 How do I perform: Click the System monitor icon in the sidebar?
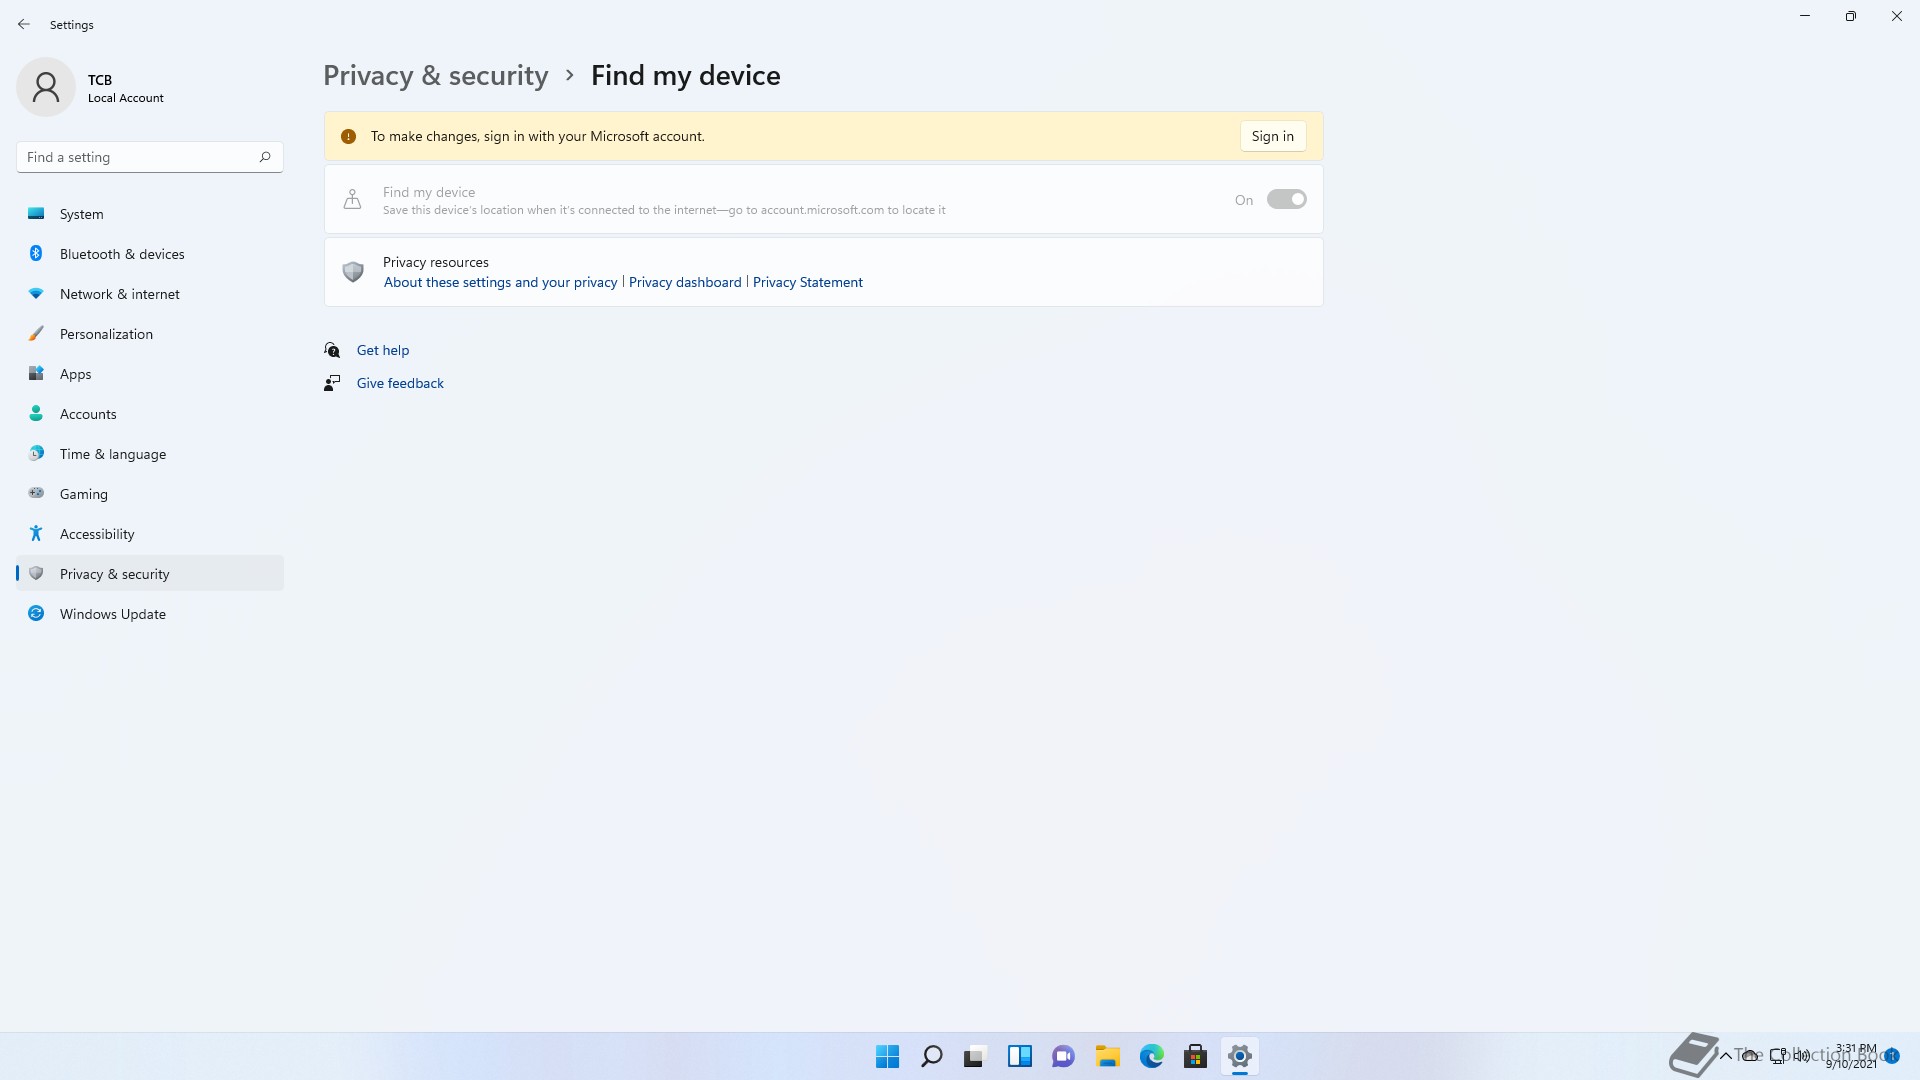pos(36,213)
